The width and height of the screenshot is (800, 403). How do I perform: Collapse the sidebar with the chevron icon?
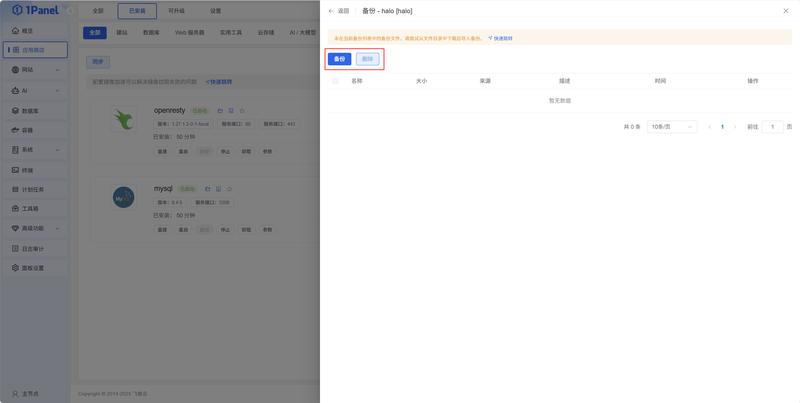tap(70, 11)
